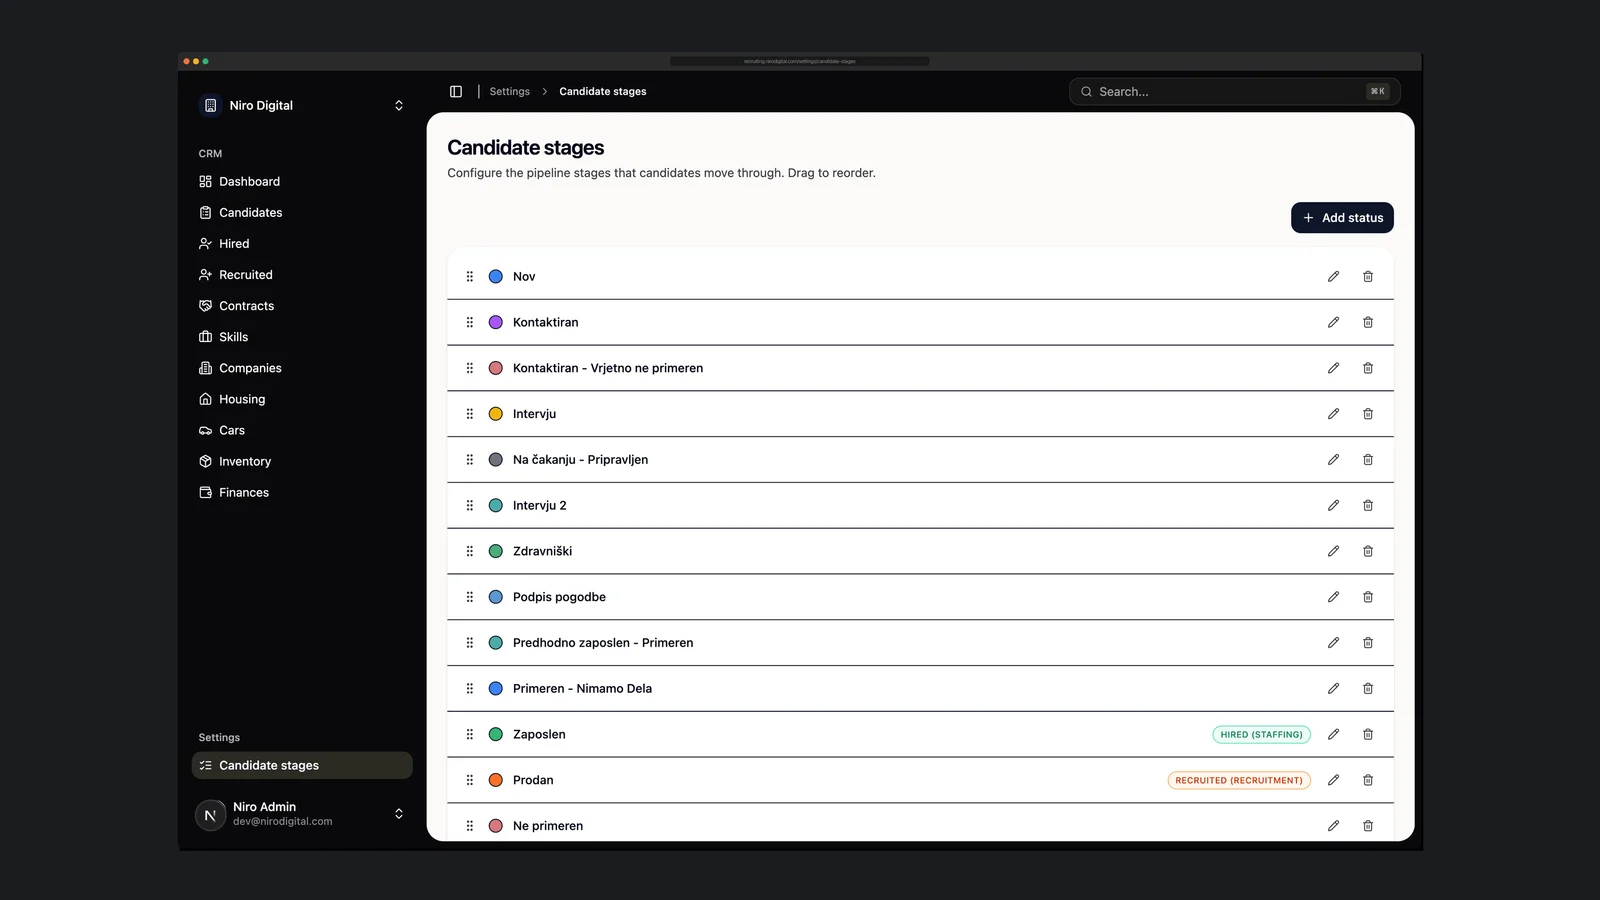Go to Recruited in the sidebar
1600x900 pixels.
tap(302, 274)
